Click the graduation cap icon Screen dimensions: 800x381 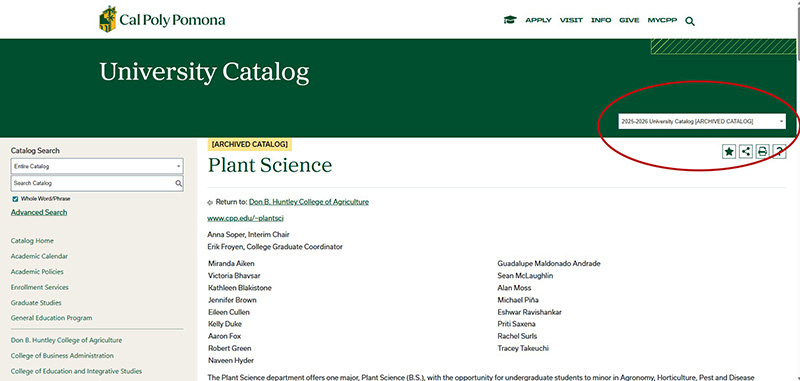tap(510, 20)
